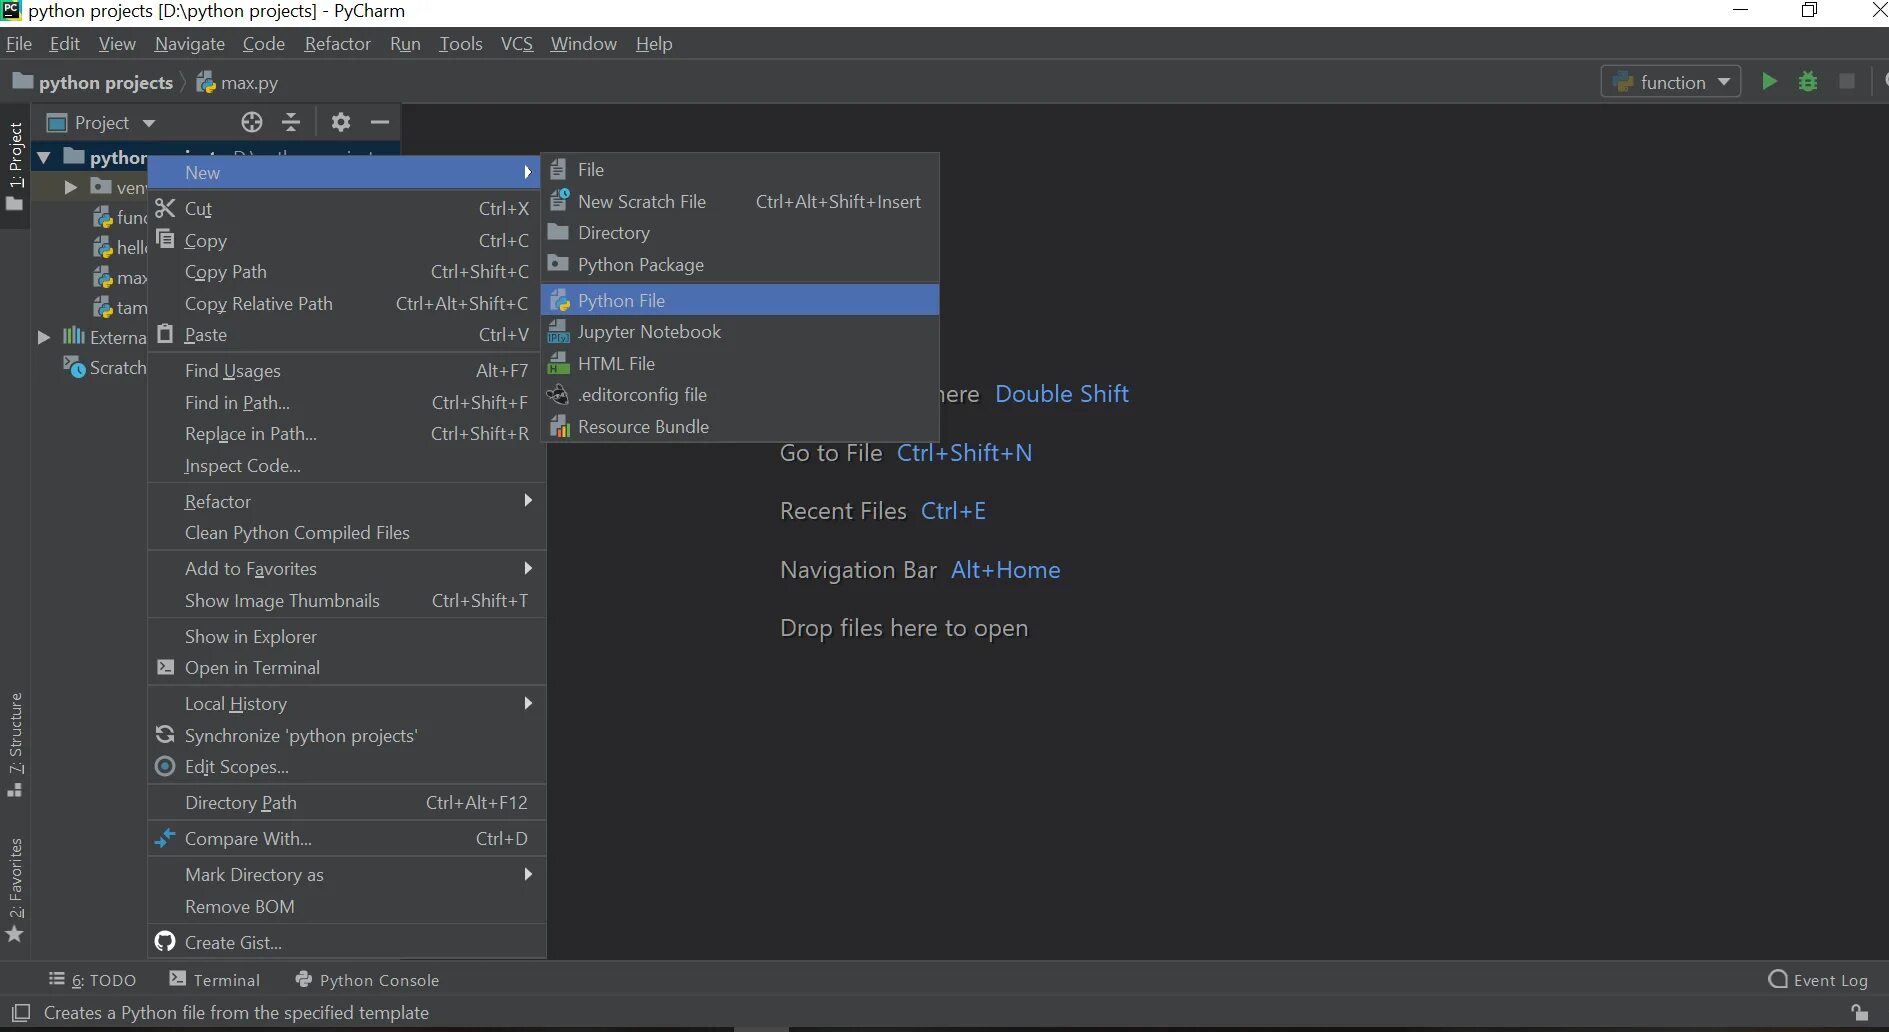This screenshot has width=1889, height=1032.
Task: Click the lock icon in status bar
Action: pos(1859,1013)
